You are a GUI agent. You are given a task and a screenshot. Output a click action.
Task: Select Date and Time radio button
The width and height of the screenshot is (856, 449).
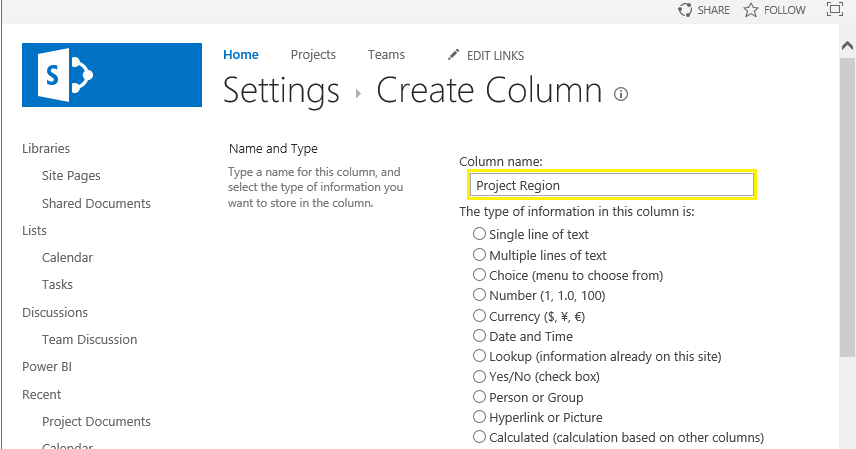[479, 336]
